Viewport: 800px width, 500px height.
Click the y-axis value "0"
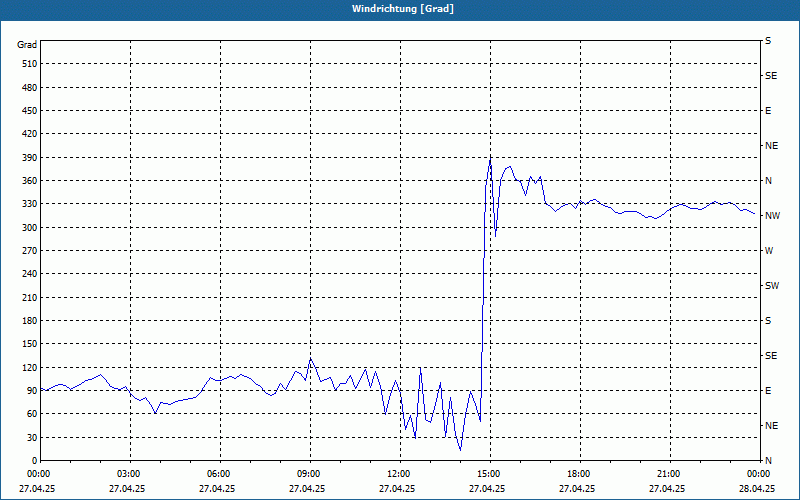(x=35, y=461)
